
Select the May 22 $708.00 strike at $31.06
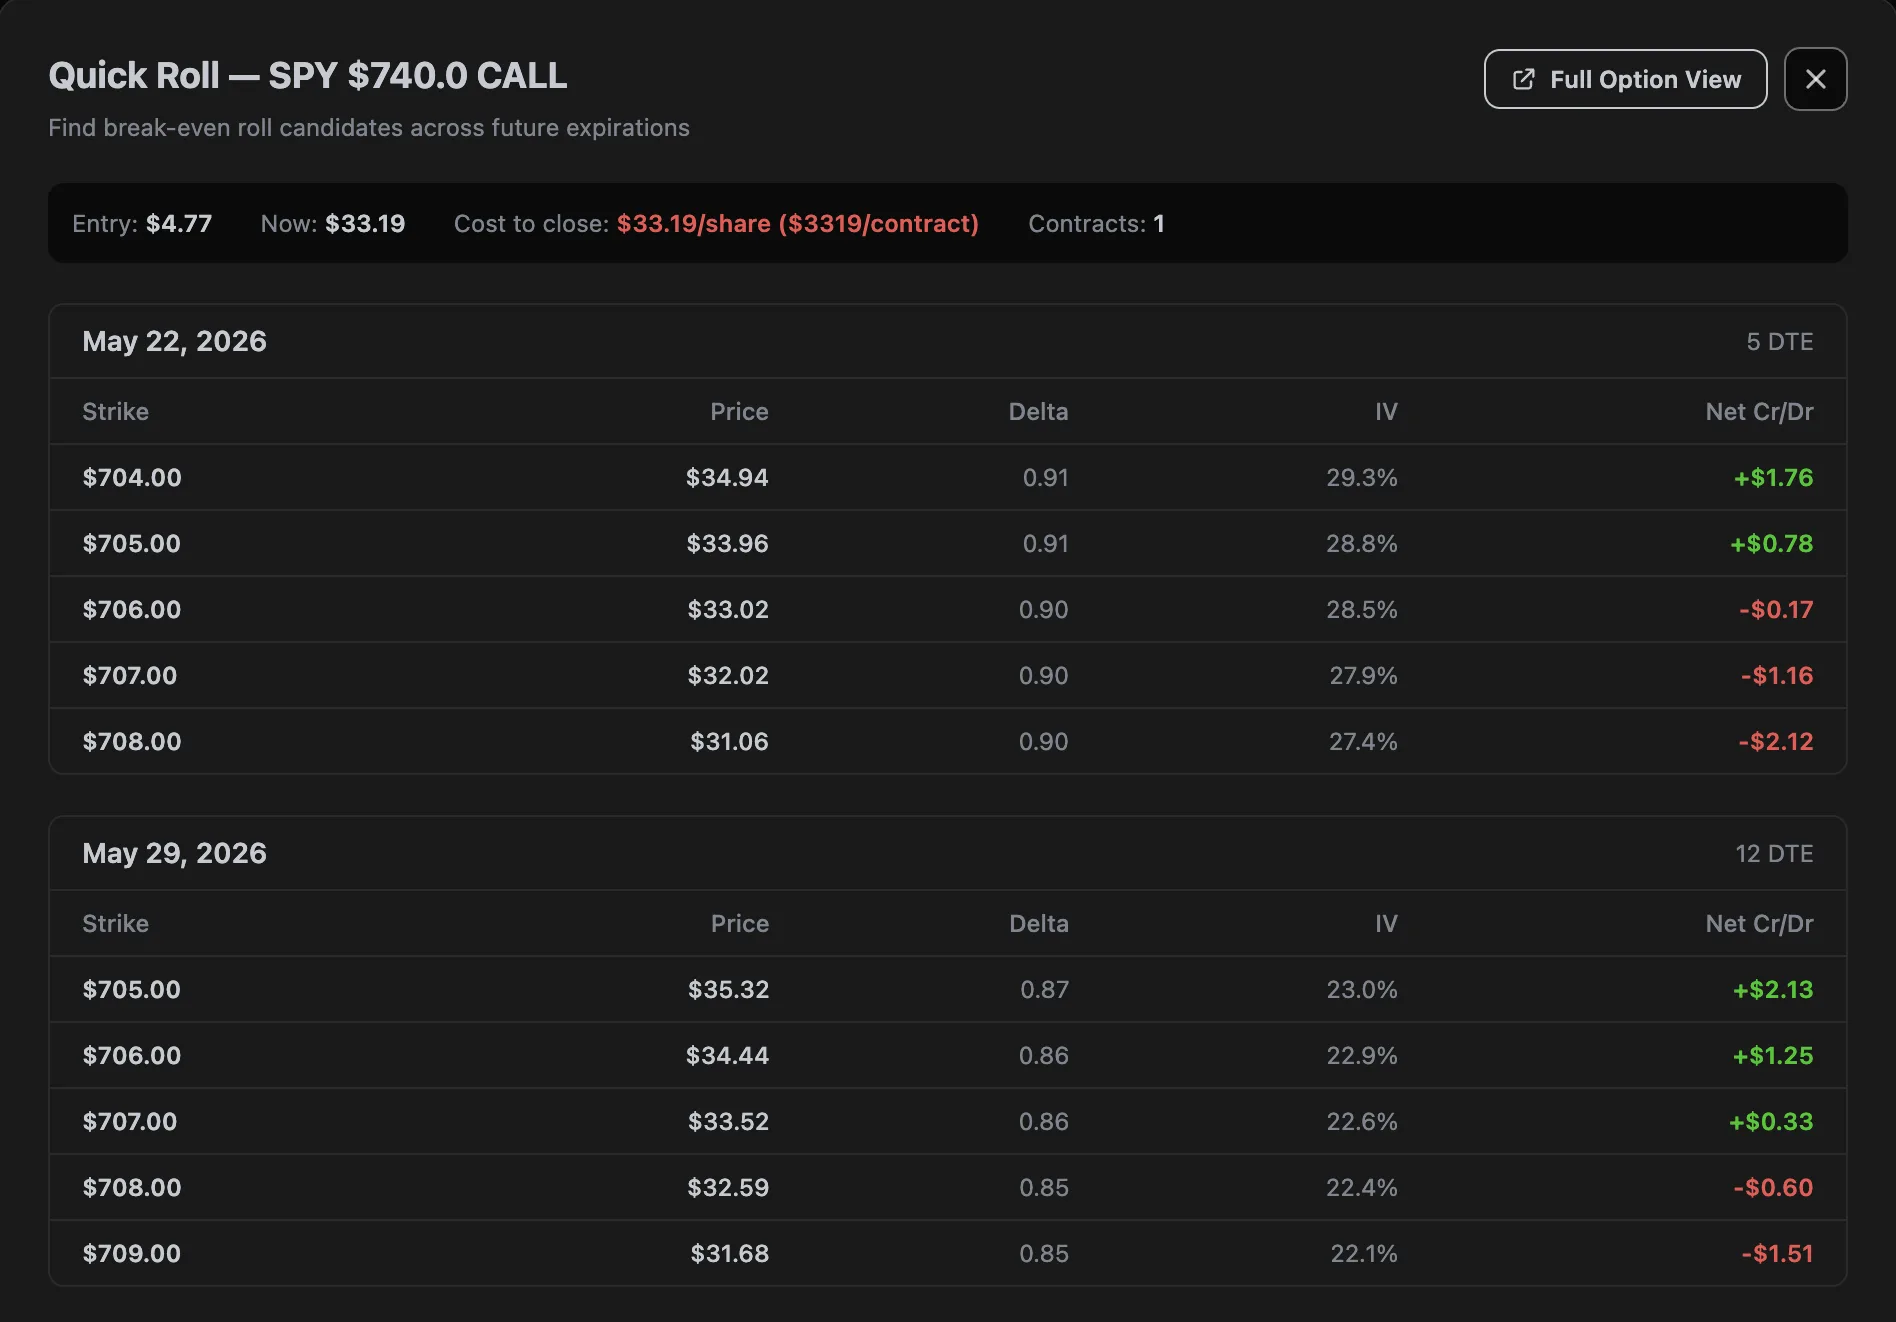(947, 741)
